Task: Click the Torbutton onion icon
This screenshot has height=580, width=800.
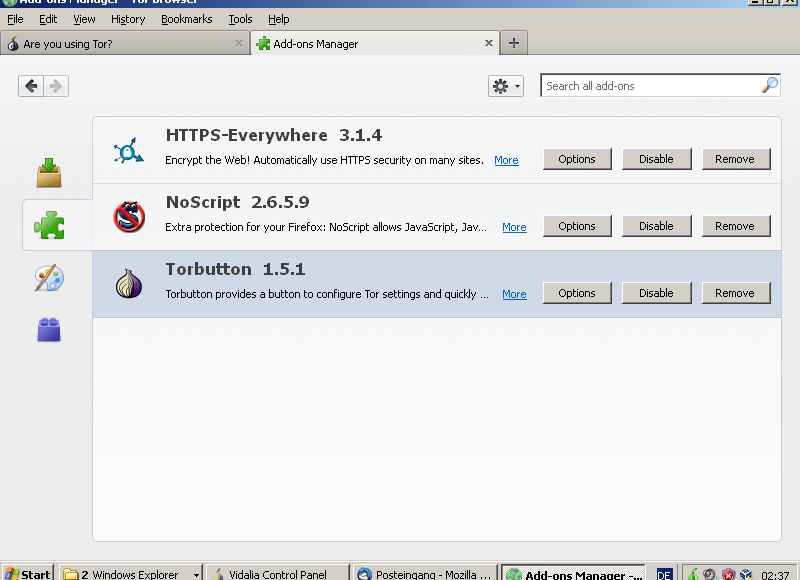Action: click(x=129, y=284)
